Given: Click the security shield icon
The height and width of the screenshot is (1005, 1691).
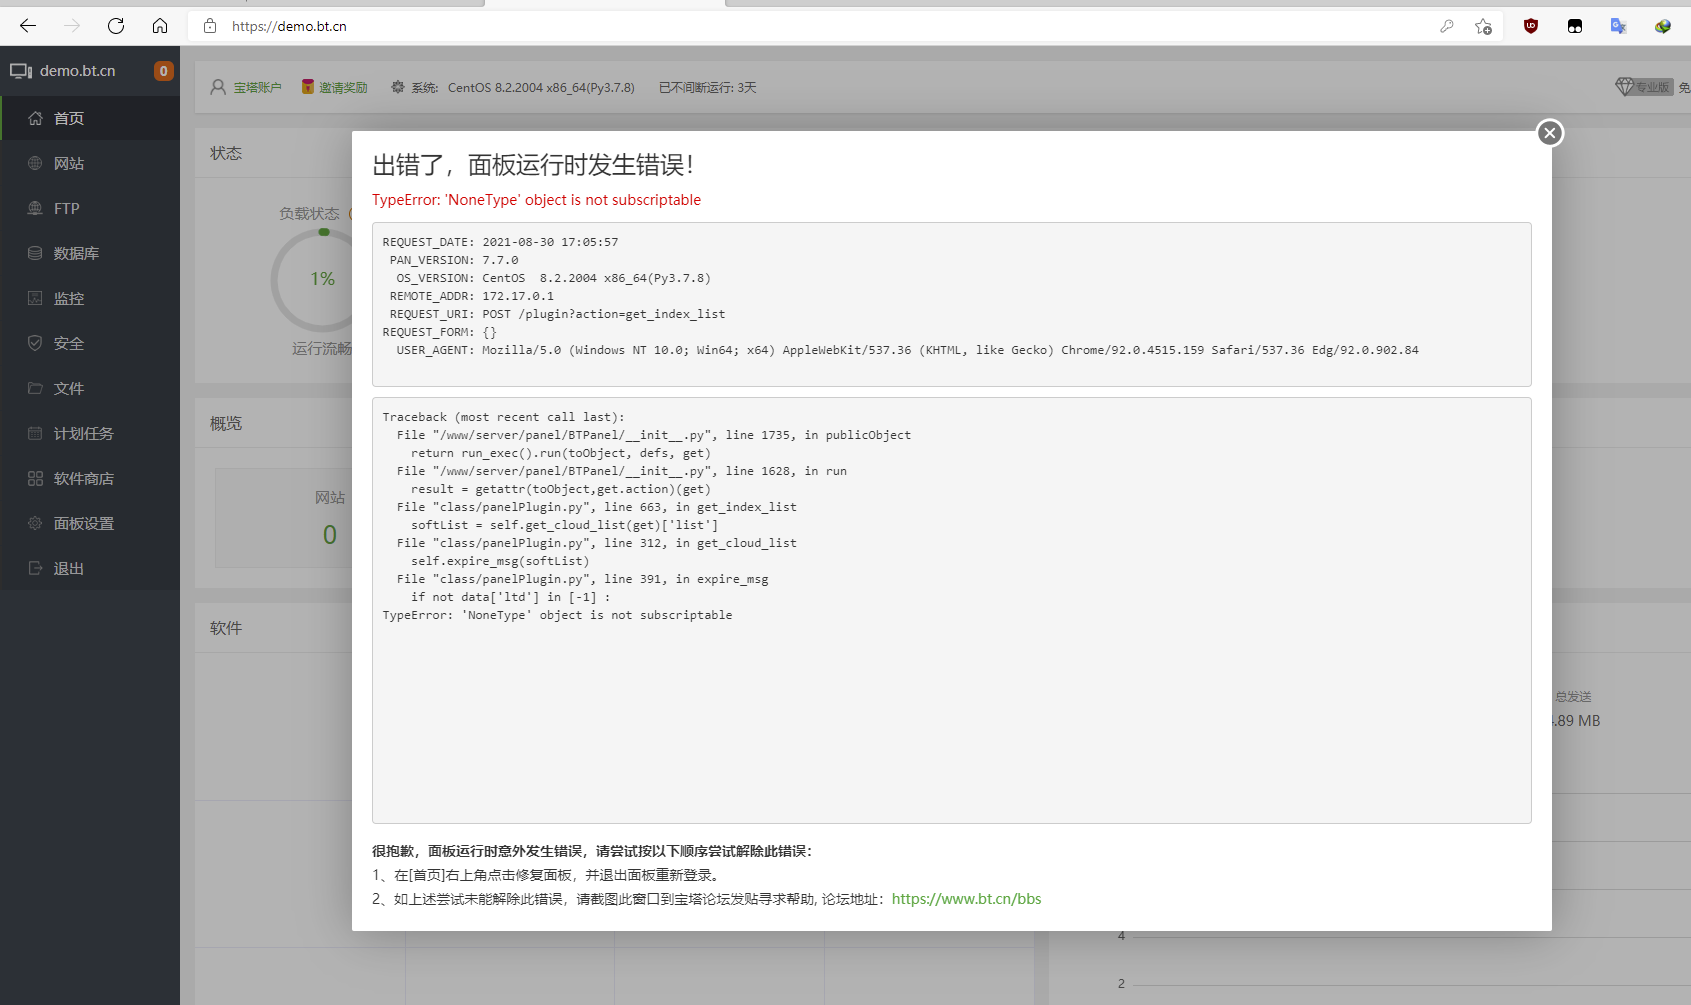Looking at the screenshot, I should (x=35, y=343).
